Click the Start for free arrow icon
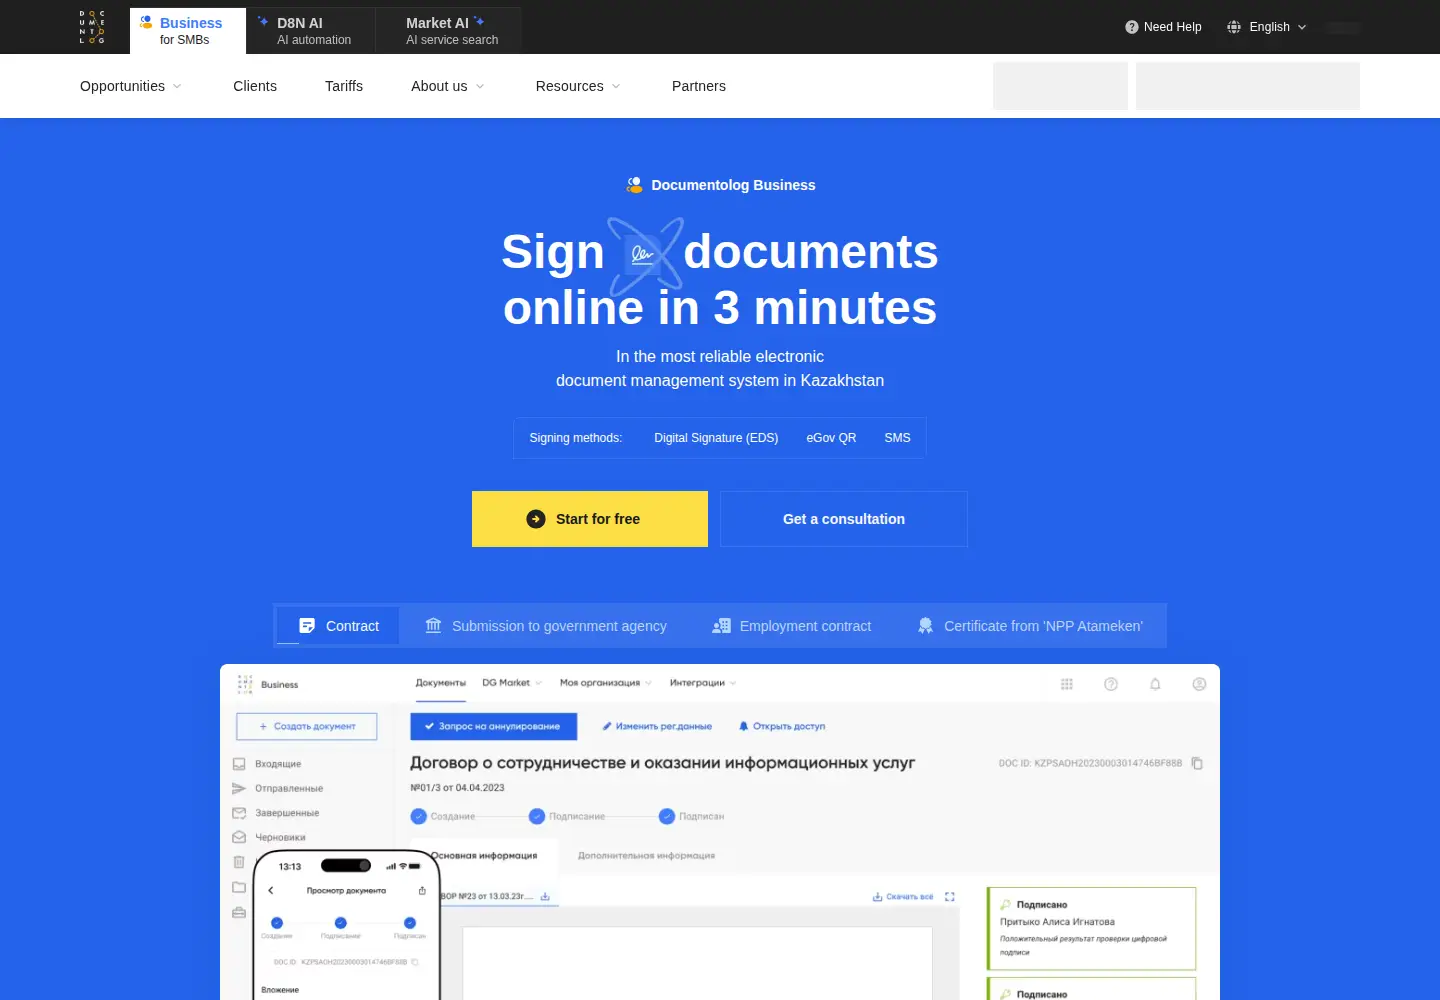 tap(536, 519)
